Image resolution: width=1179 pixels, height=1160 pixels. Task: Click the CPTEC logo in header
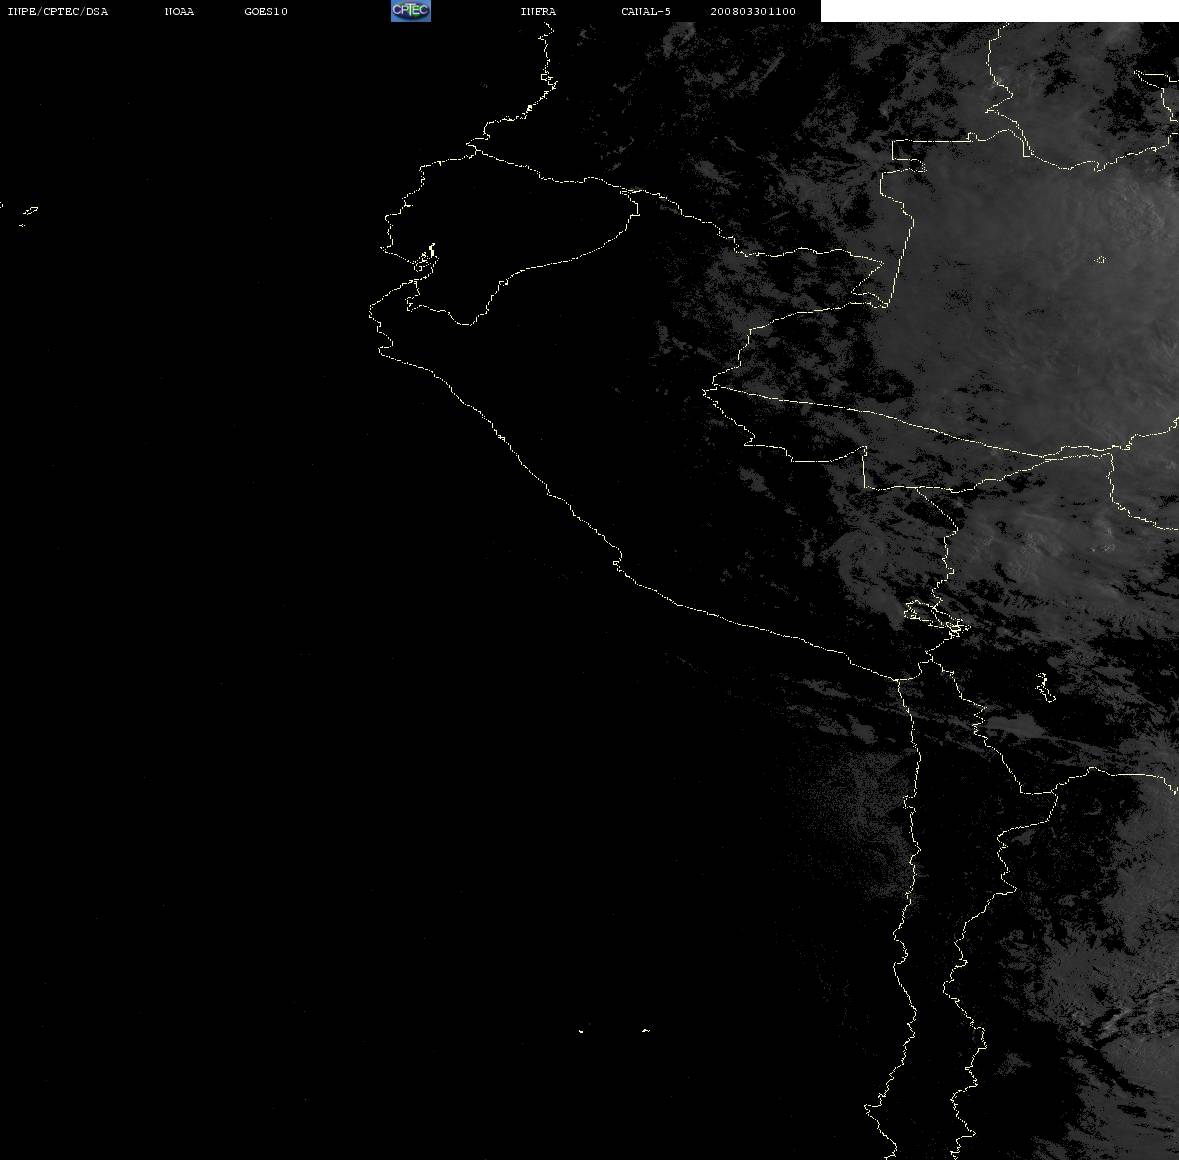[x=411, y=11]
